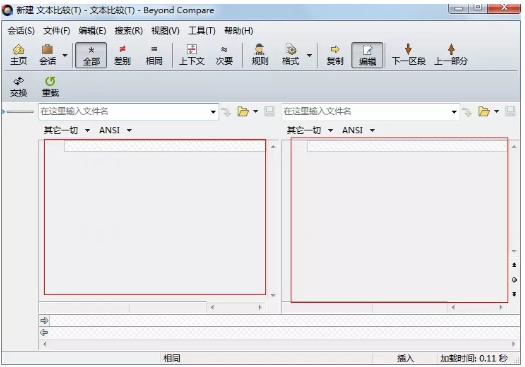Click right pane horizontal scroll right arrow

[x=501, y=307]
